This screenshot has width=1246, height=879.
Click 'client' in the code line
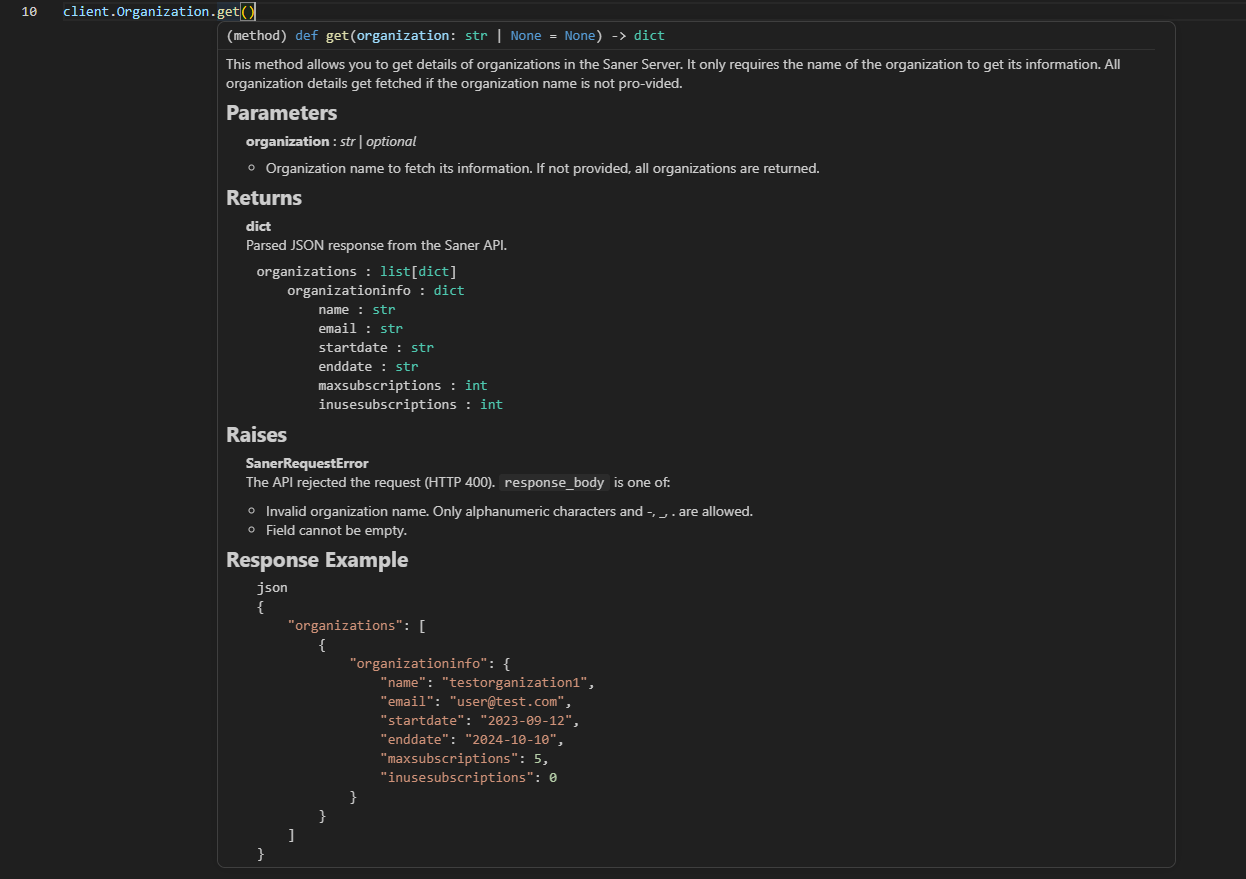tap(86, 12)
